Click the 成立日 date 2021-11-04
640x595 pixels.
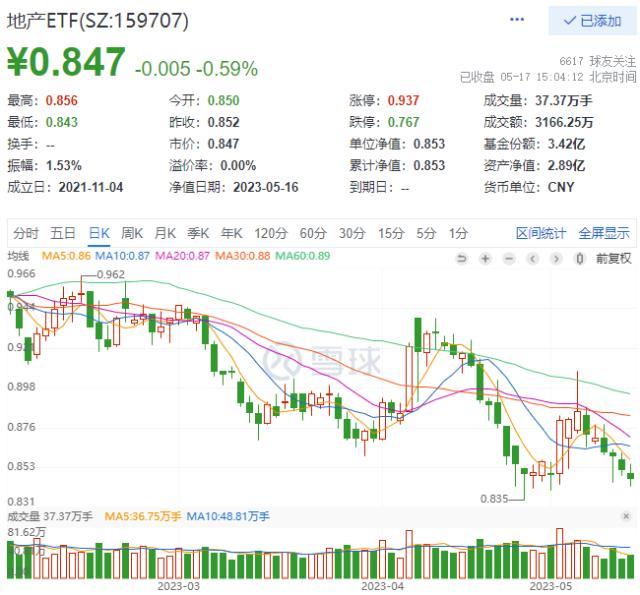tap(91, 187)
